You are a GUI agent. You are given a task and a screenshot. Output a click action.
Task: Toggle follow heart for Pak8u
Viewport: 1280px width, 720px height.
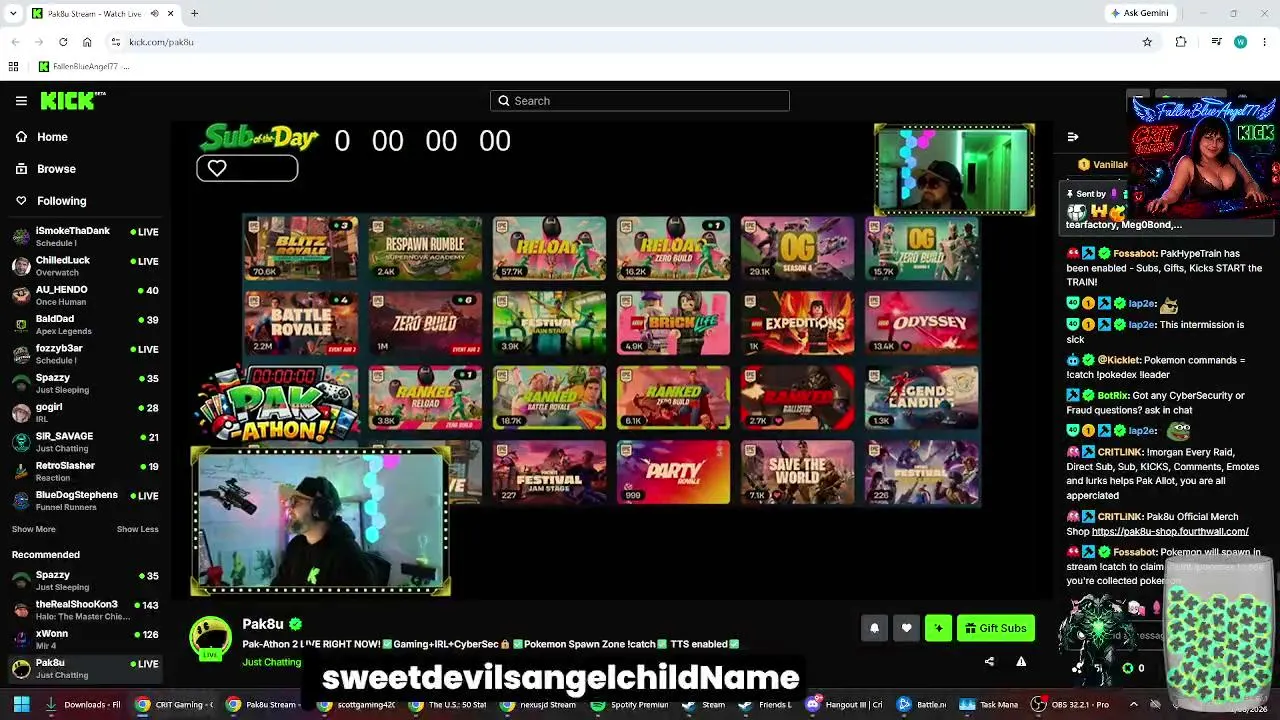(906, 628)
